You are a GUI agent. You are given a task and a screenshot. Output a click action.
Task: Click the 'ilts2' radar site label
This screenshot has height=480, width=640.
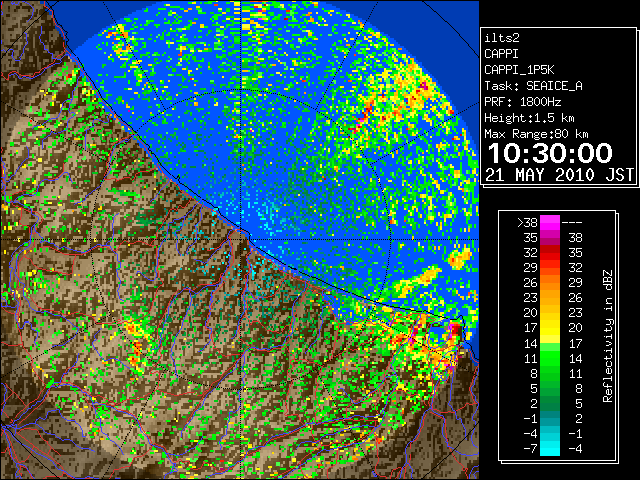pos(502,38)
